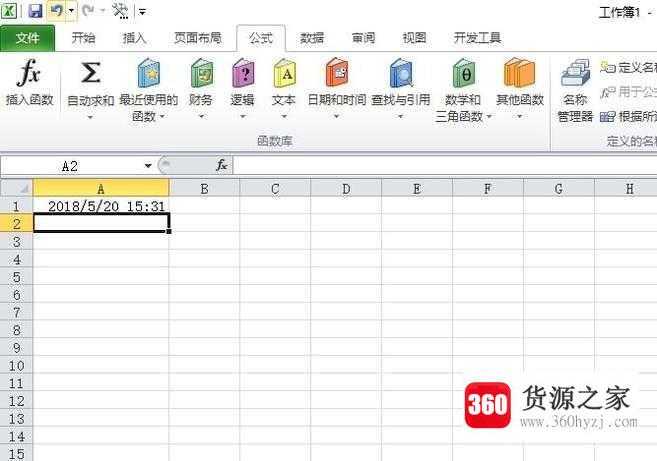657x461 pixels.
Task: Click the 插入函数 (Insert Function) fx icon
Action: pos(29,73)
